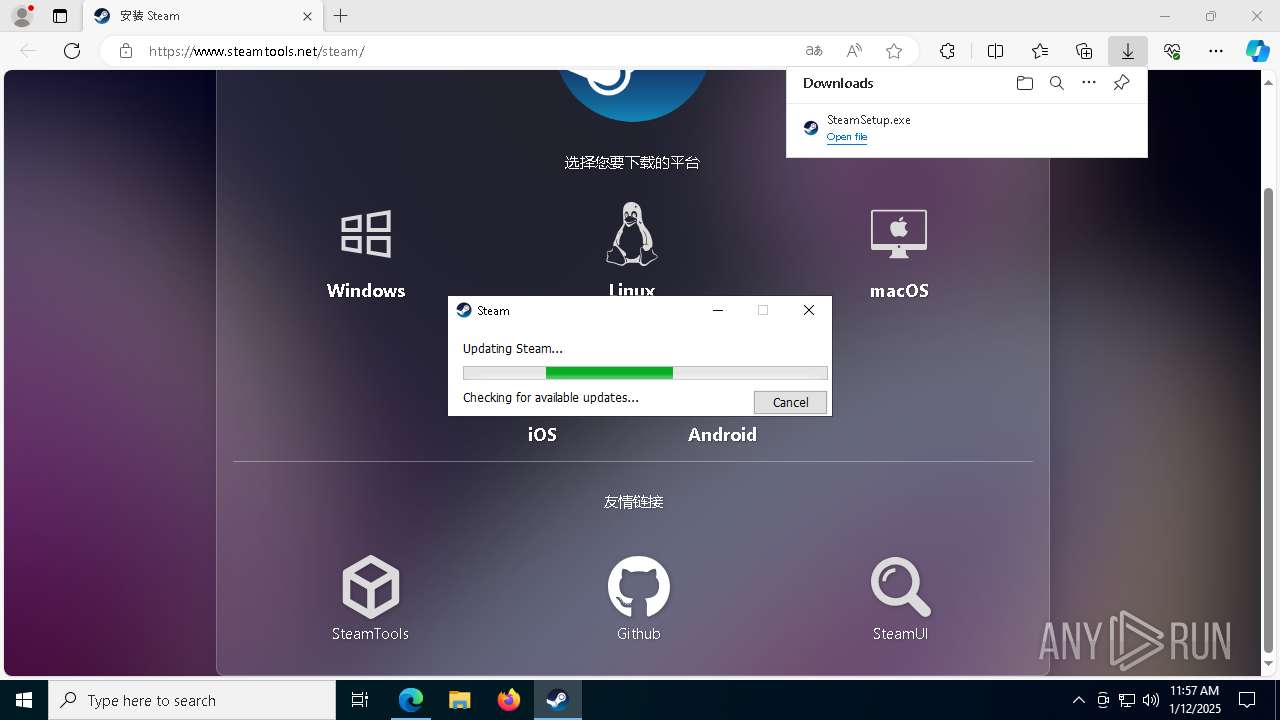This screenshot has height=720, width=1280.
Task: Open the browser profile avatar
Action: (22, 16)
